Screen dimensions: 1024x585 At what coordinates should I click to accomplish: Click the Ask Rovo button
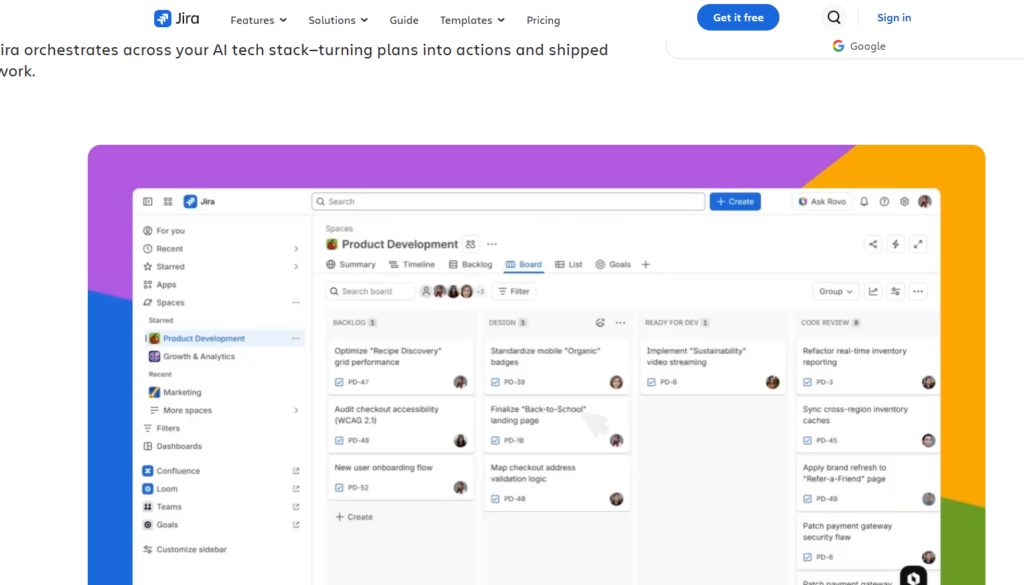tap(822, 202)
